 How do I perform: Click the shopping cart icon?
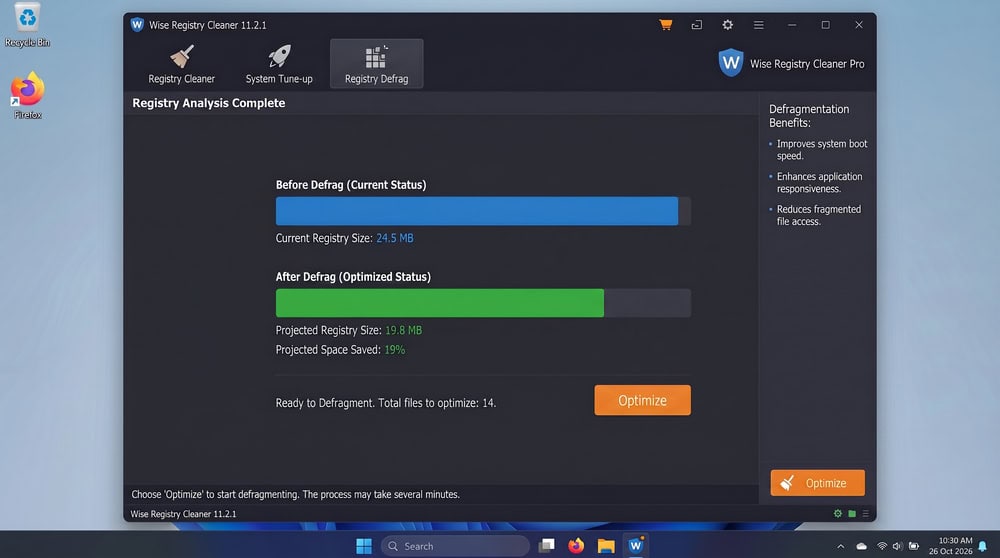pyautogui.click(x=666, y=25)
